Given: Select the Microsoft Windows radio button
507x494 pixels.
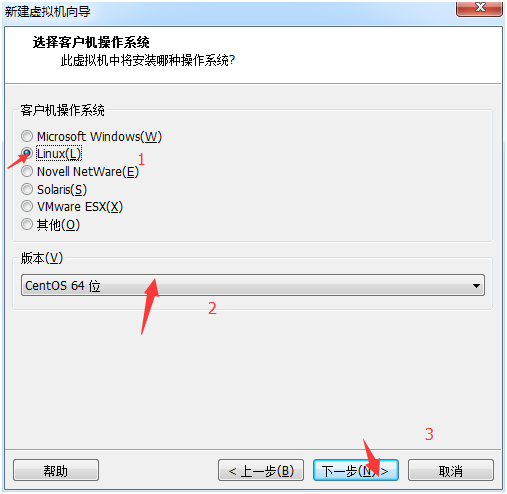Looking at the screenshot, I should (27, 136).
